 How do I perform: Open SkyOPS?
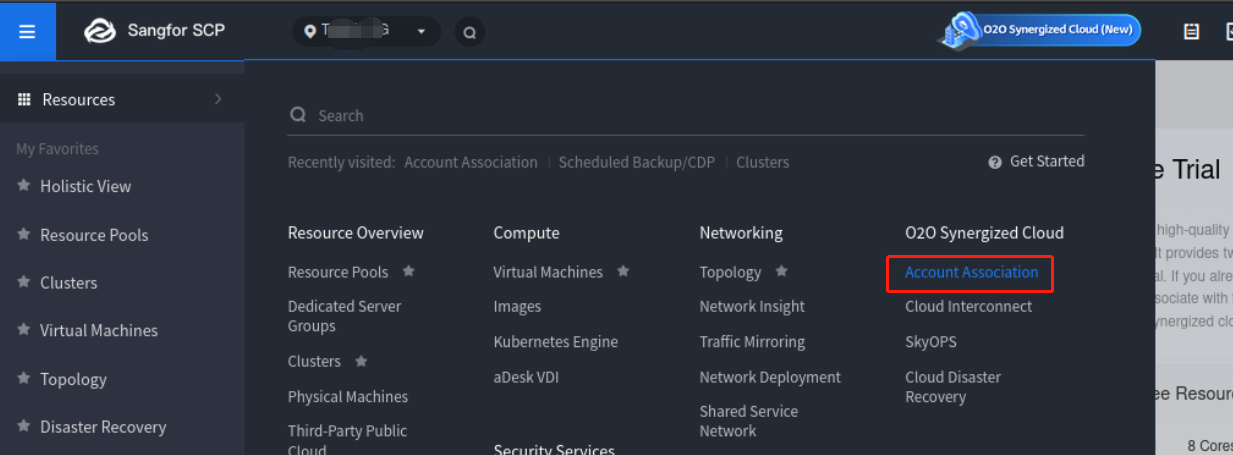pos(931,342)
